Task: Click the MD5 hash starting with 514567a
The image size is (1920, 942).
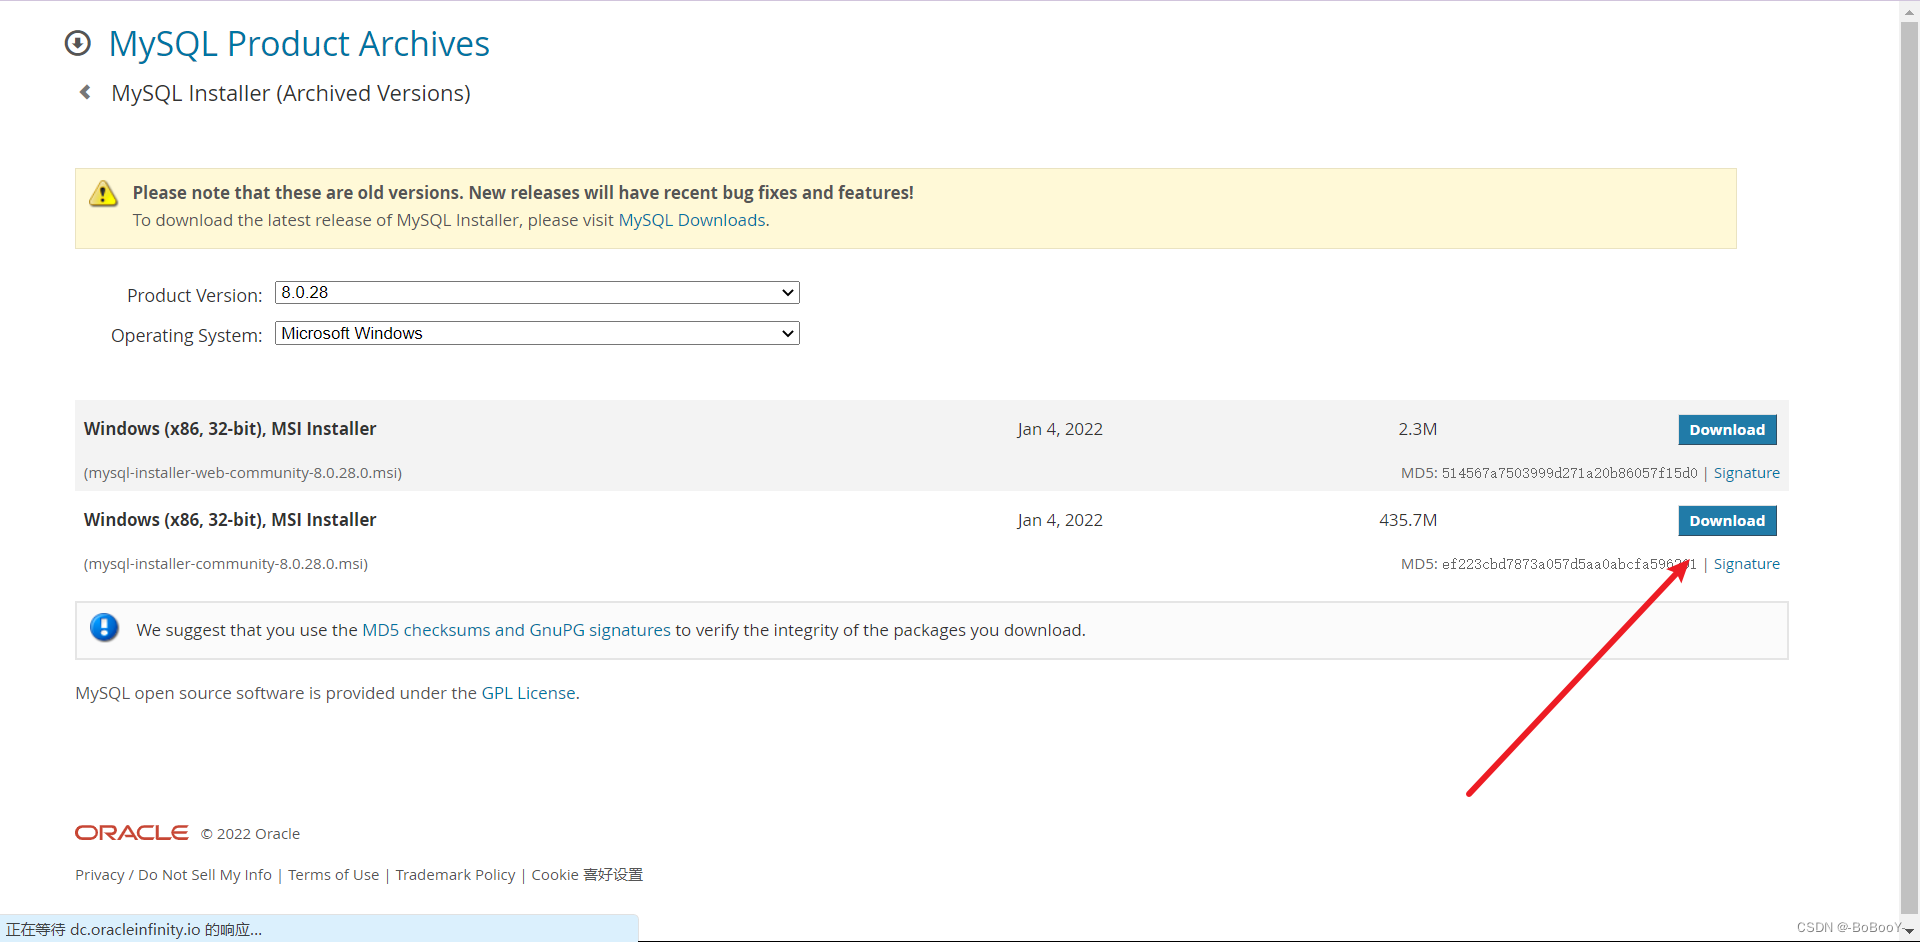Action: point(1569,473)
